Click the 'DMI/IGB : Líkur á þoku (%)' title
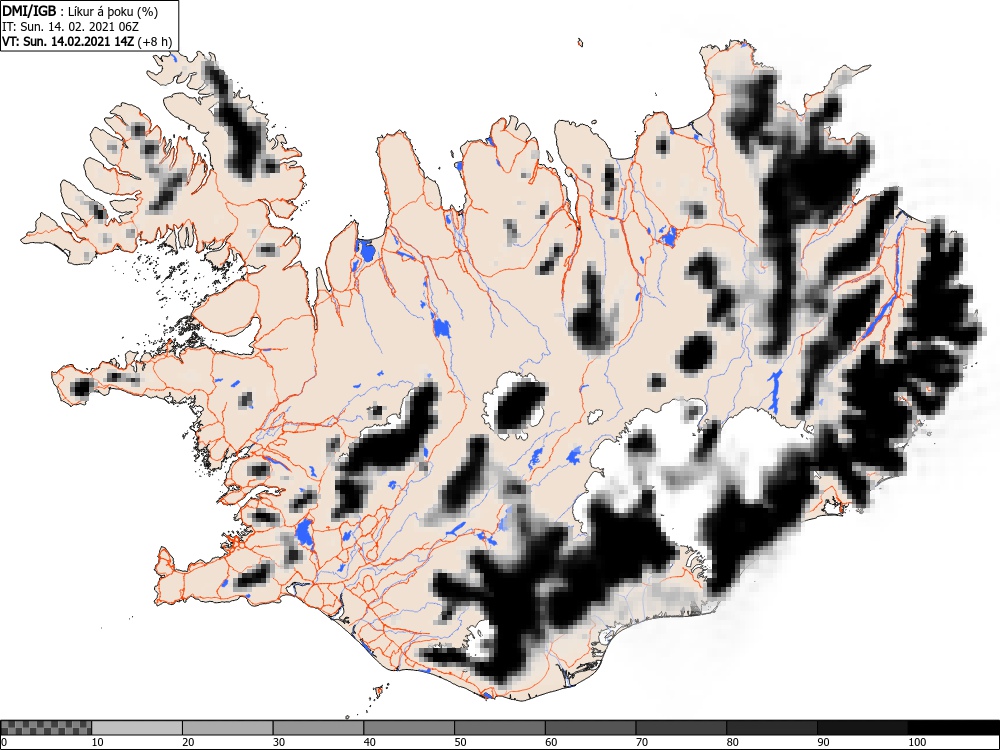The height and width of the screenshot is (750, 1000). (x=80, y=11)
